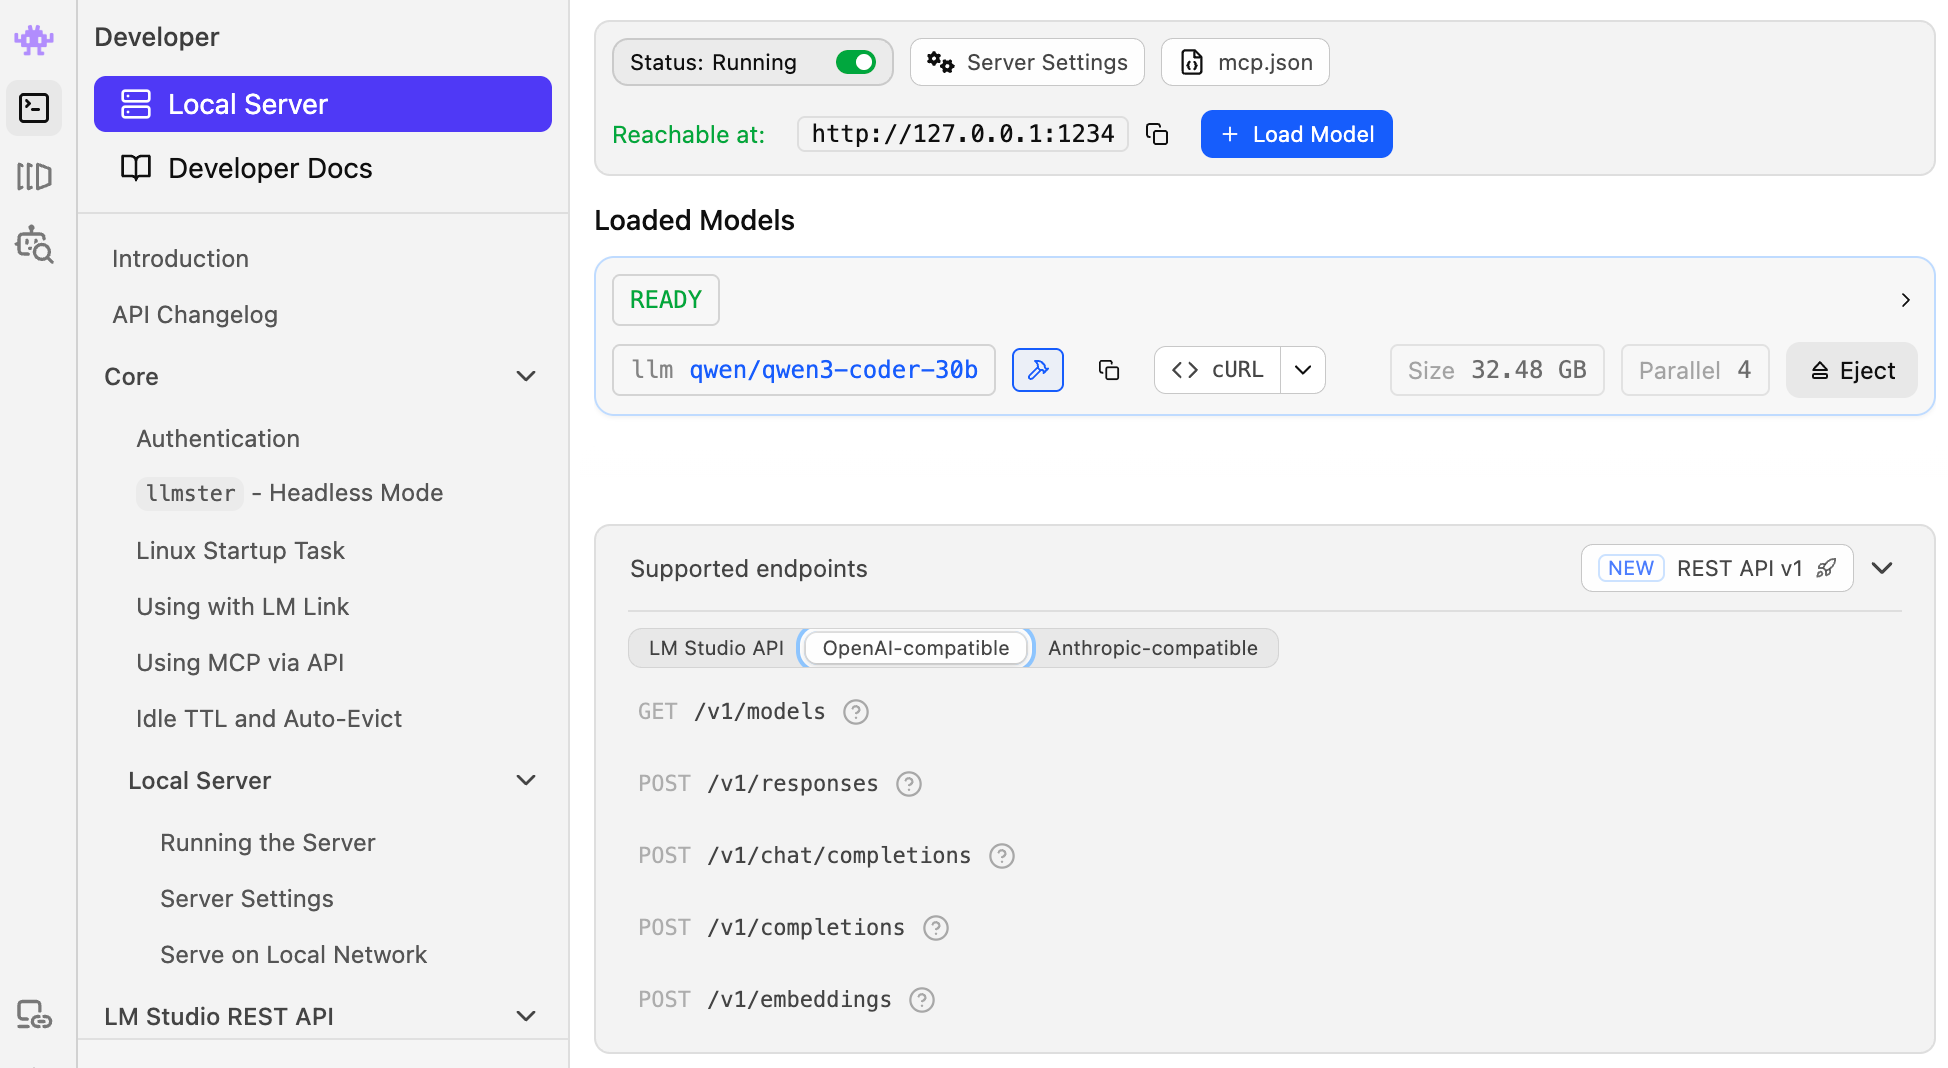The image size is (1948, 1068).
Task: Open Using with LM Link page
Action: click(243, 606)
